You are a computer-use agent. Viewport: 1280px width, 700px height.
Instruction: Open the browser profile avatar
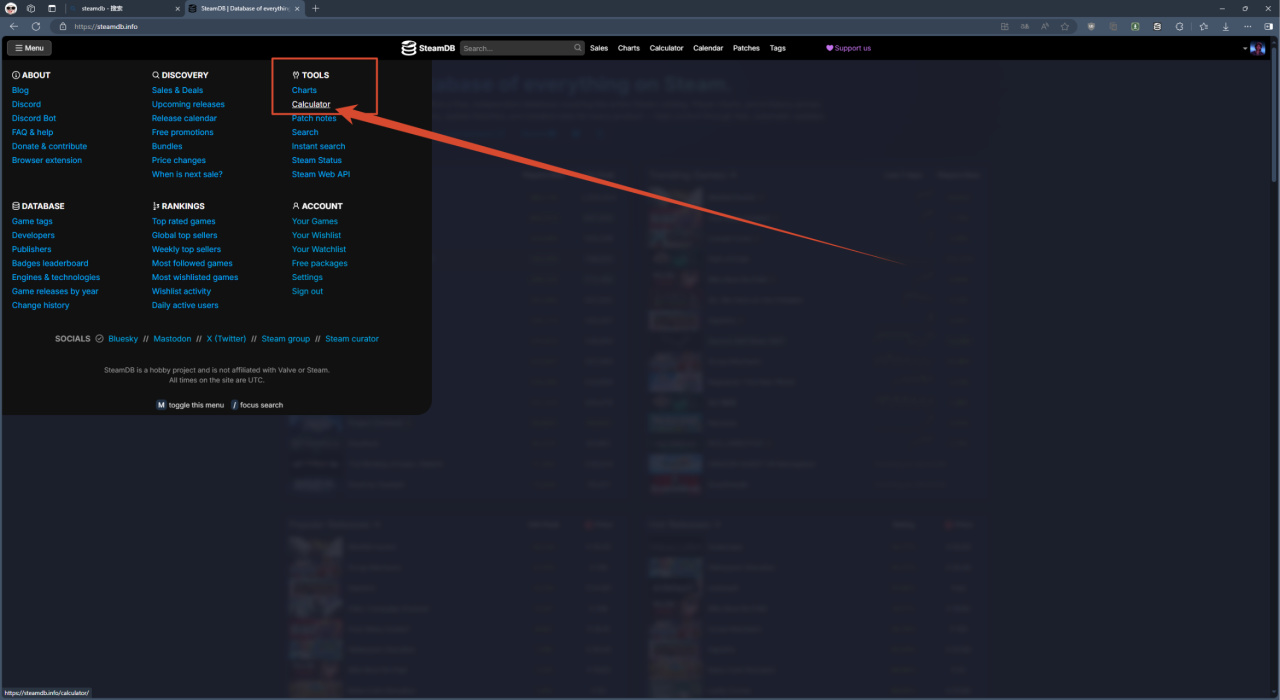(x=11, y=8)
